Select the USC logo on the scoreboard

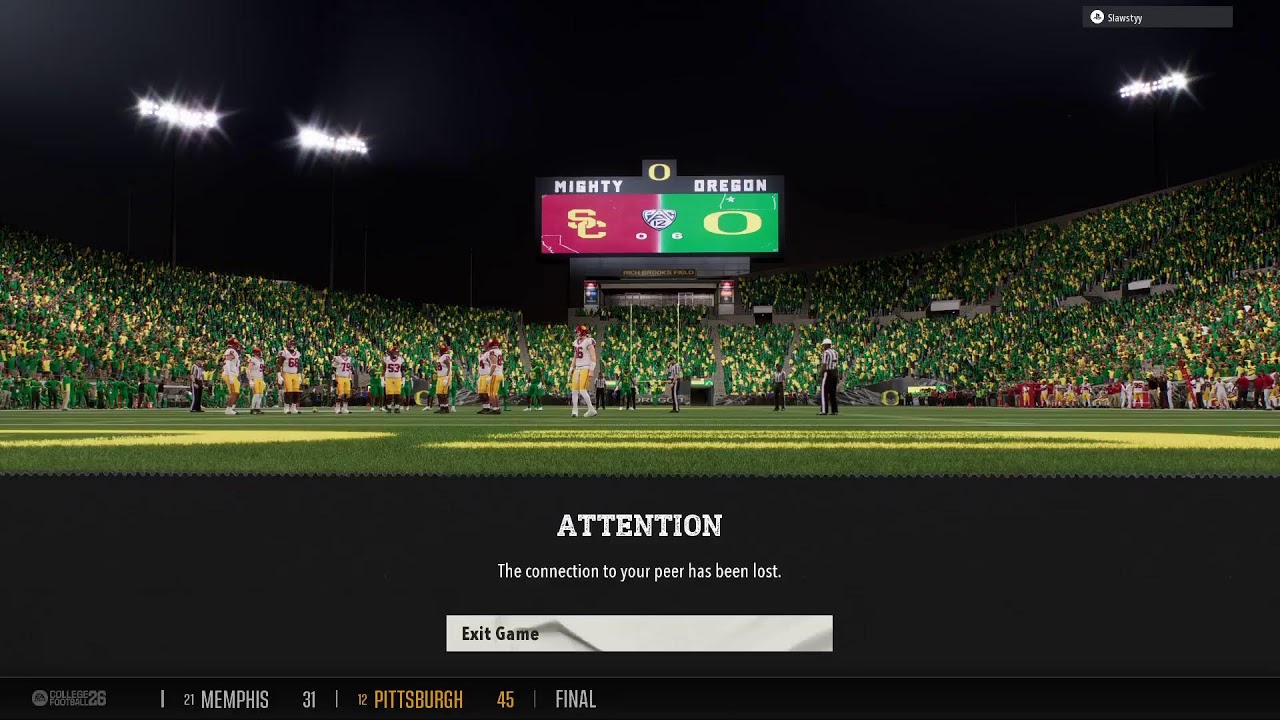(587, 223)
